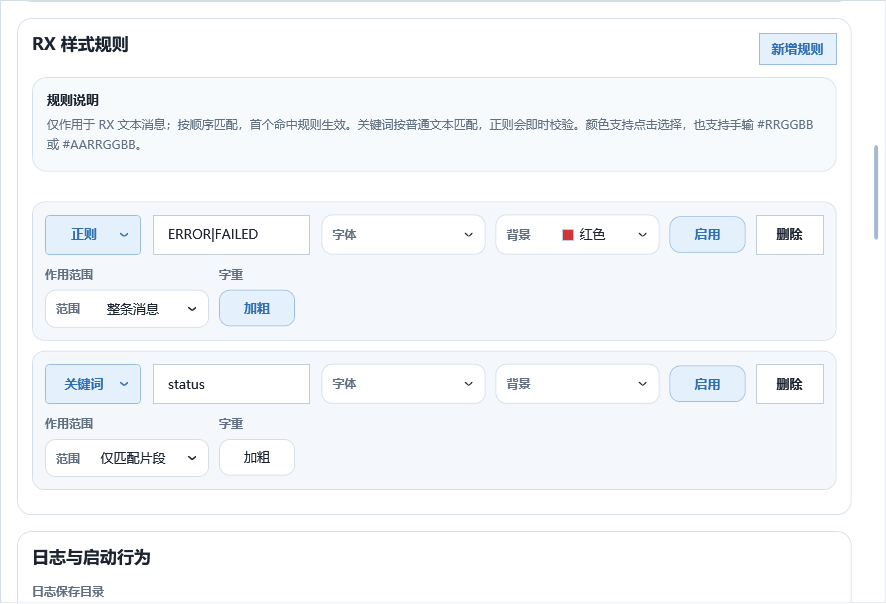
Task: Delete the status keyword rule
Action: 789,384
